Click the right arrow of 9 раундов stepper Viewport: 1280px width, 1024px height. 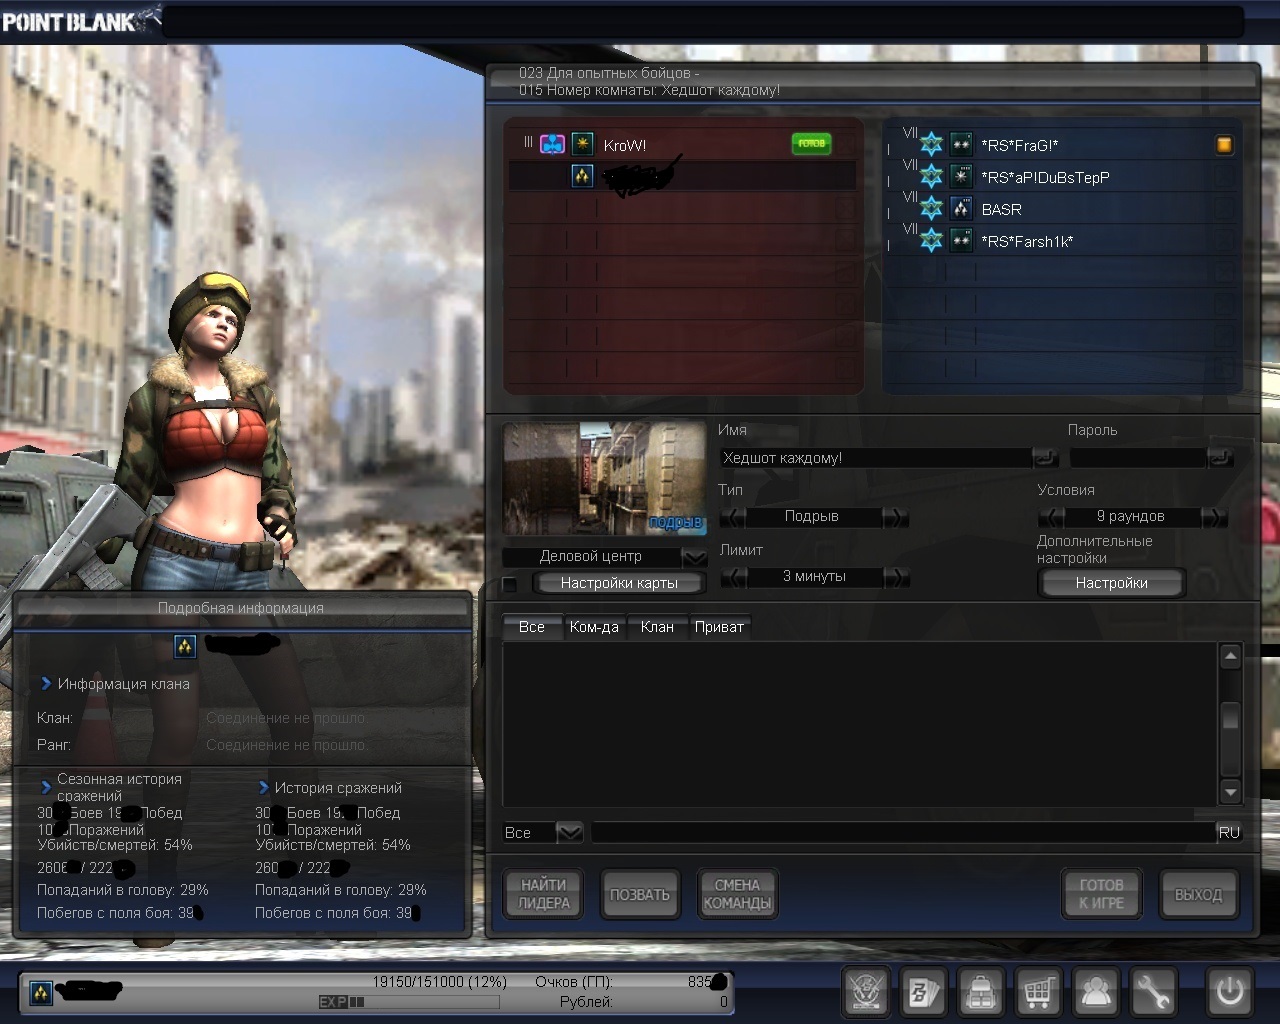(1213, 517)
